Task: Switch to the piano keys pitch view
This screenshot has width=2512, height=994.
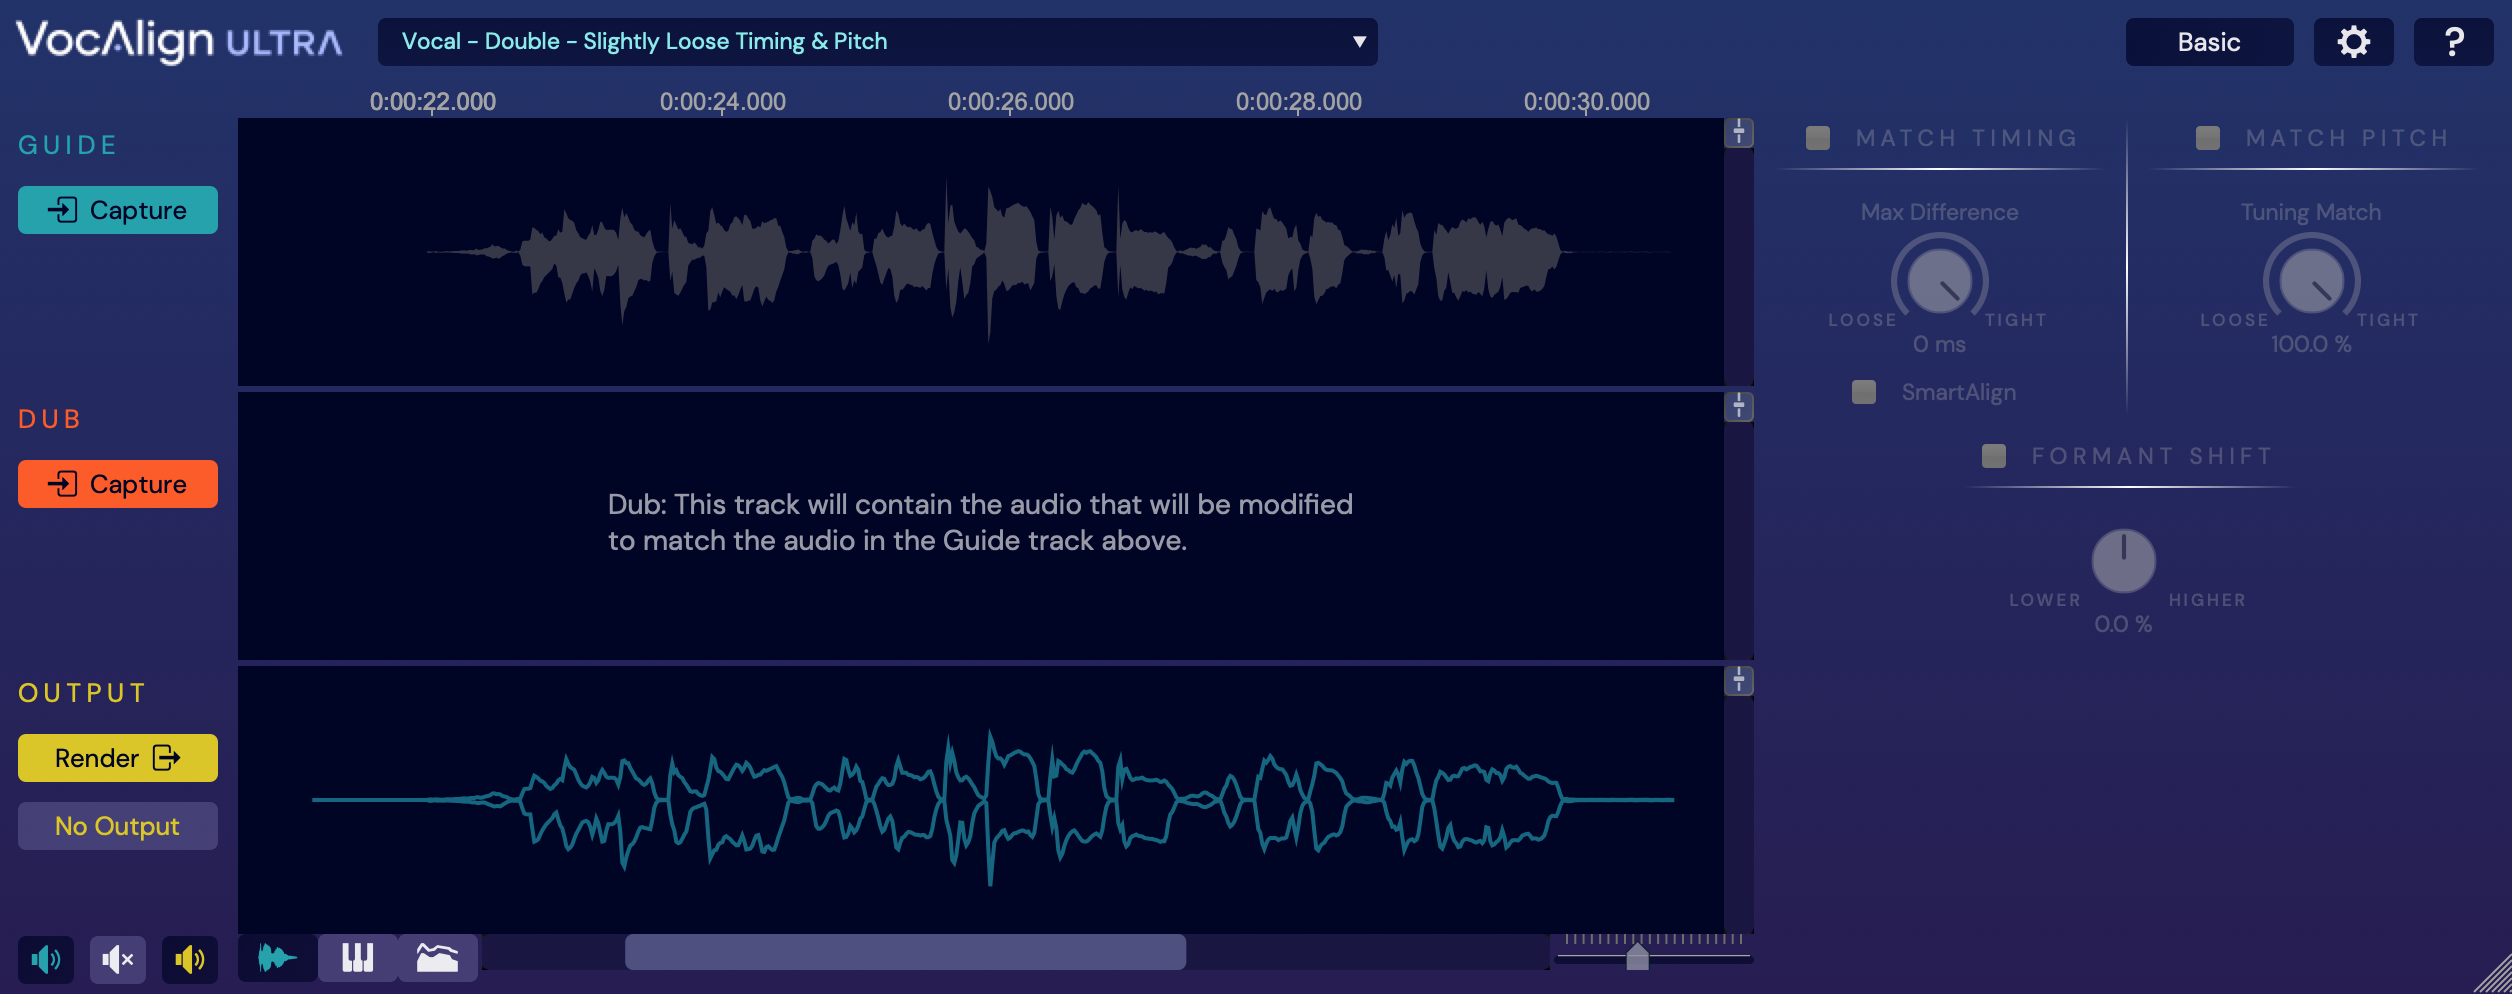Action: click(357, 958)
